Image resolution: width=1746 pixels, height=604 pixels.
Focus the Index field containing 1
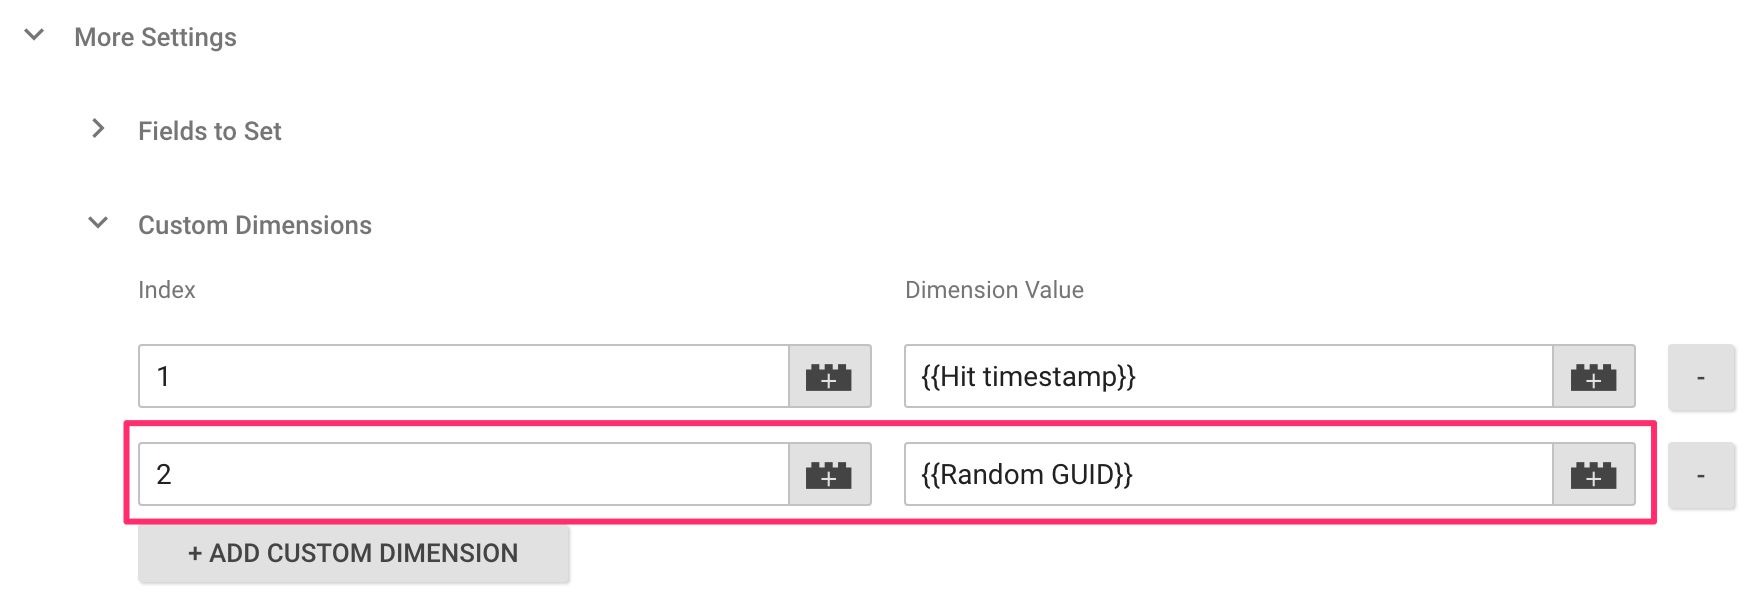464,376
